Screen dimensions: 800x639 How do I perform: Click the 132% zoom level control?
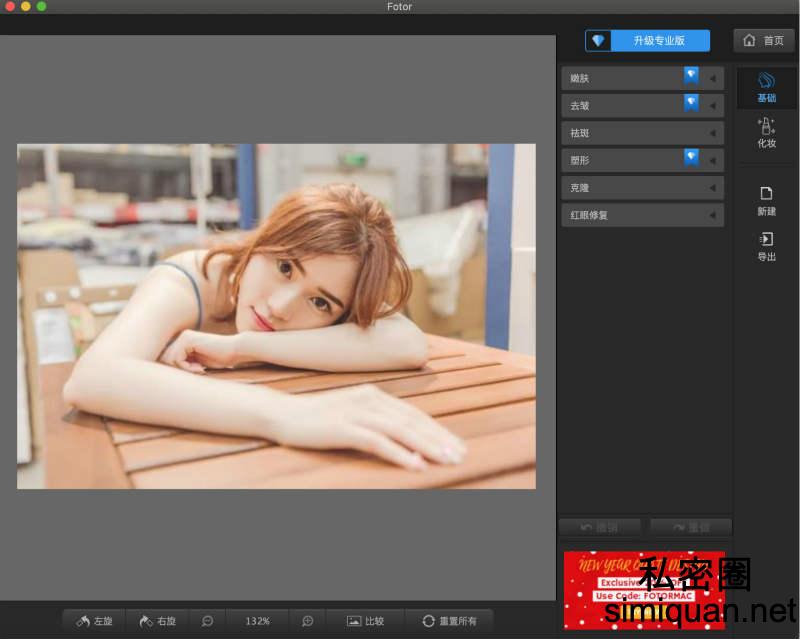(257, 621)
